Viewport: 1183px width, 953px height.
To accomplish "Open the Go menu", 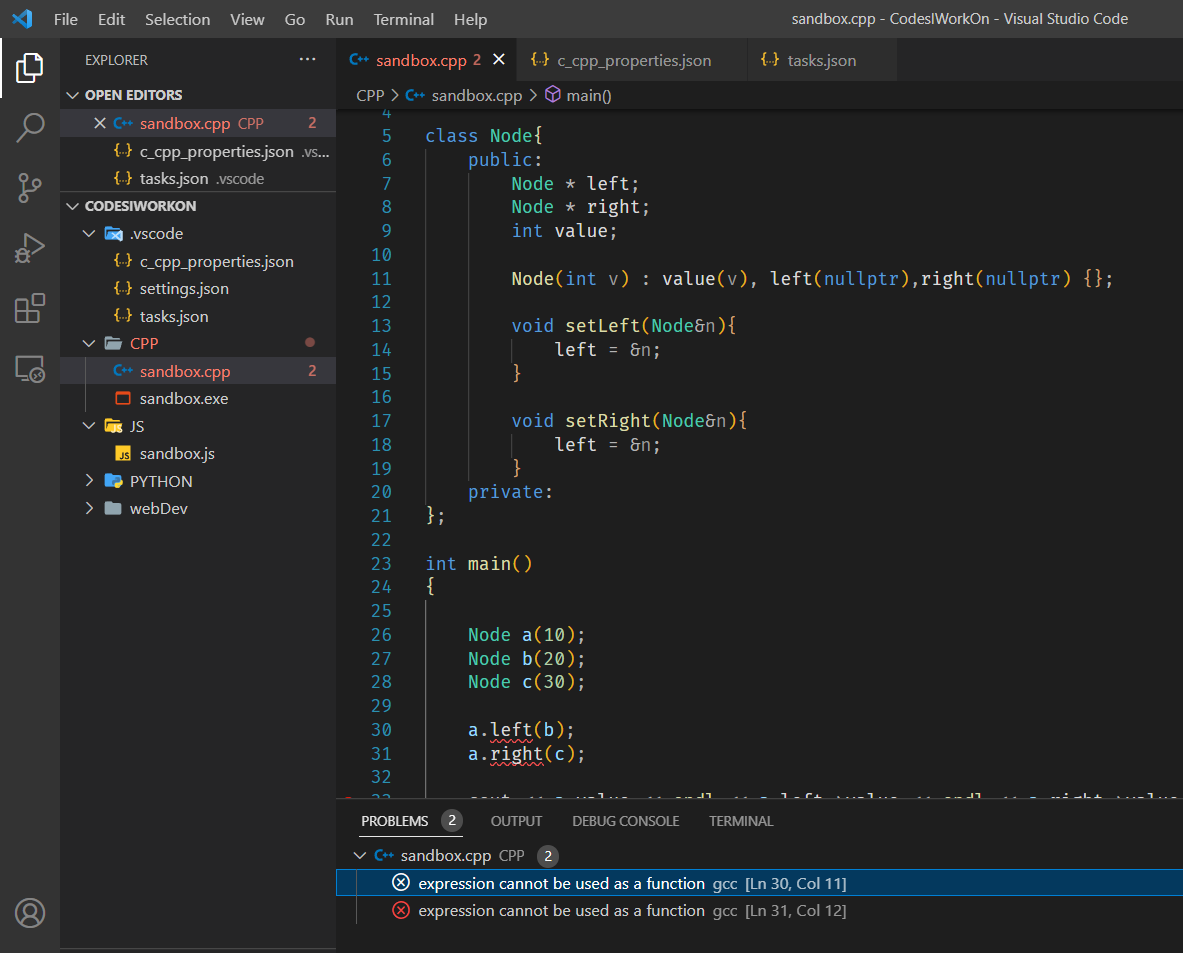I will (294, 19).
